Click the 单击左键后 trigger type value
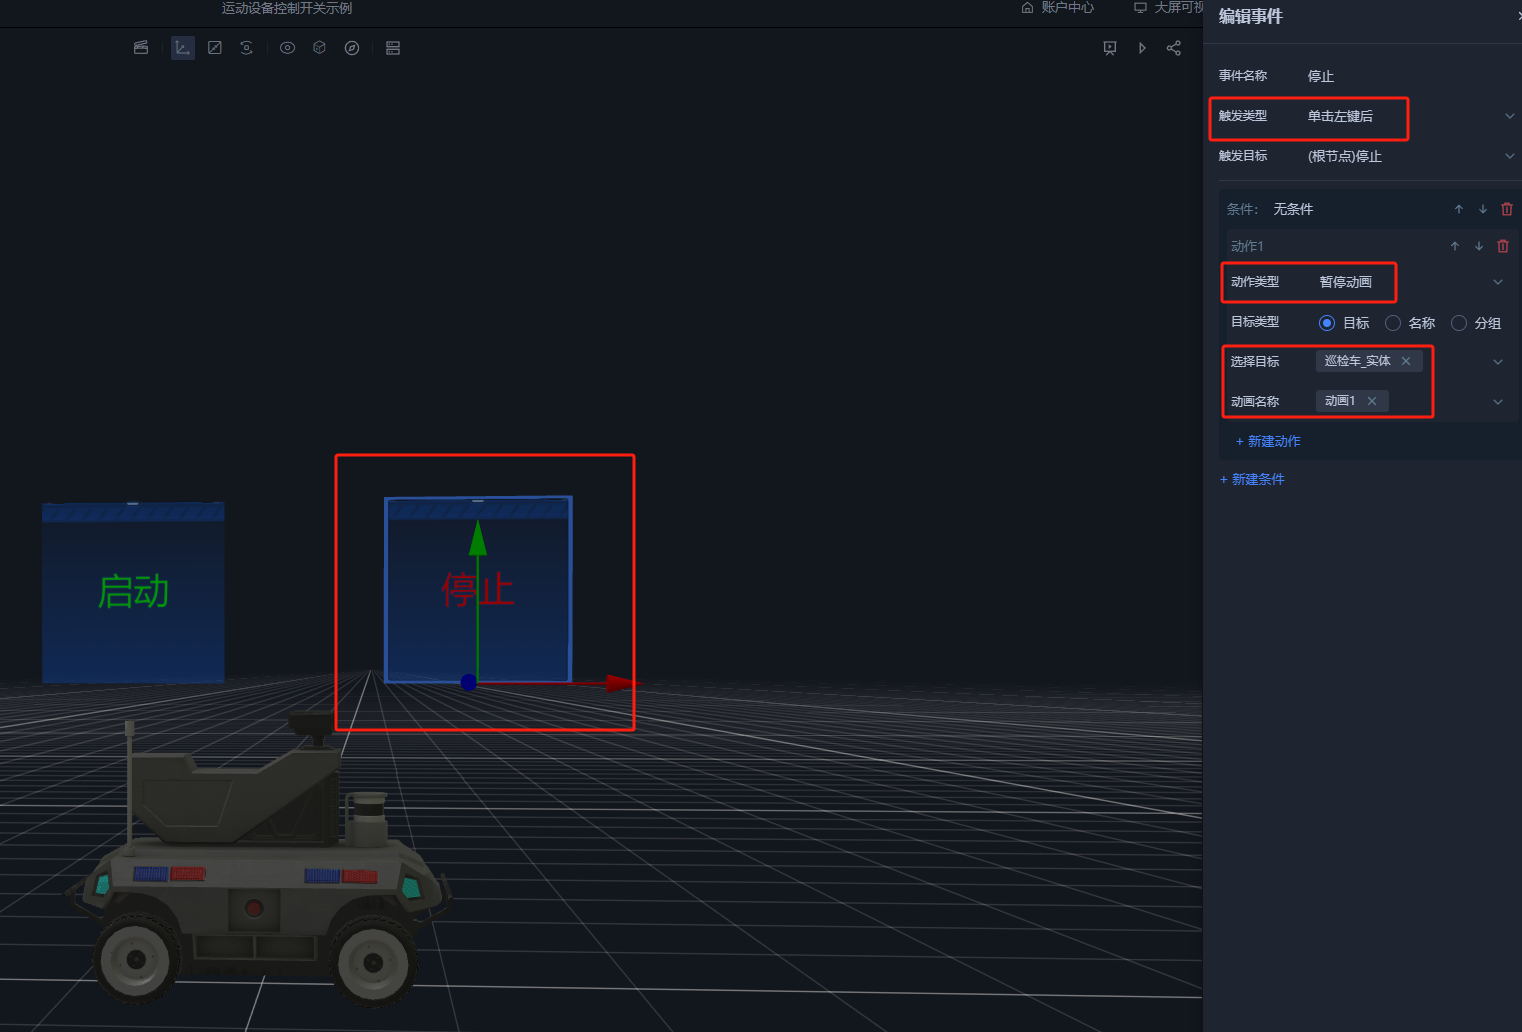1522x1032 pixels. (x=1340, y=116)
